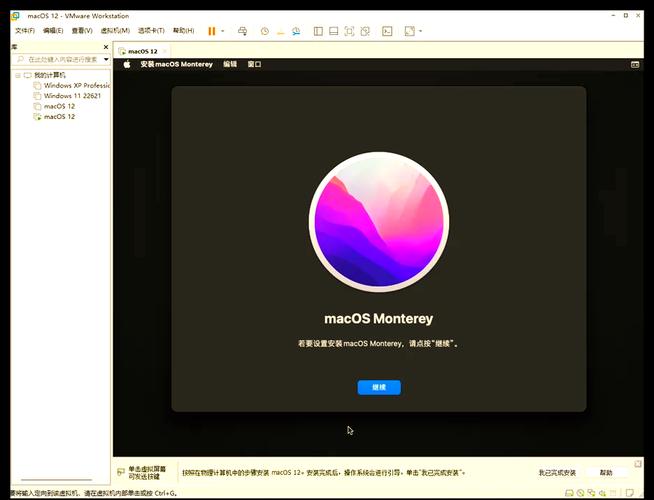Click the macOS Monterey logo image
This screenshot has height=500, width=654.
379,222
